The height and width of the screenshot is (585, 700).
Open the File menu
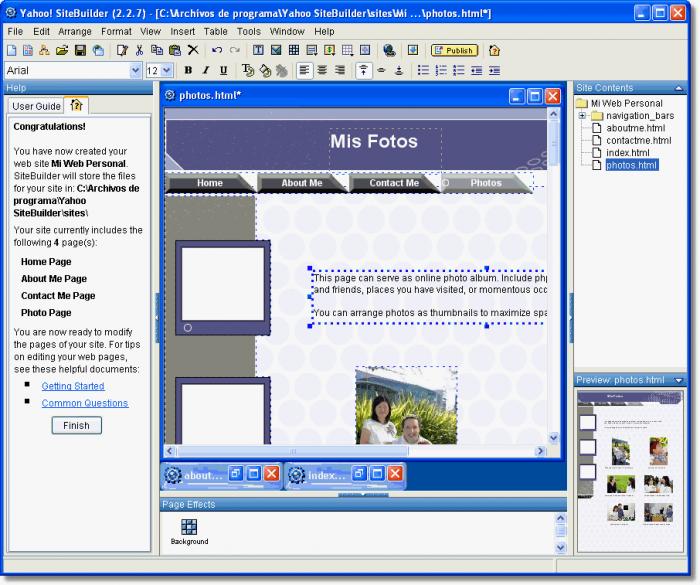(15, 32)
